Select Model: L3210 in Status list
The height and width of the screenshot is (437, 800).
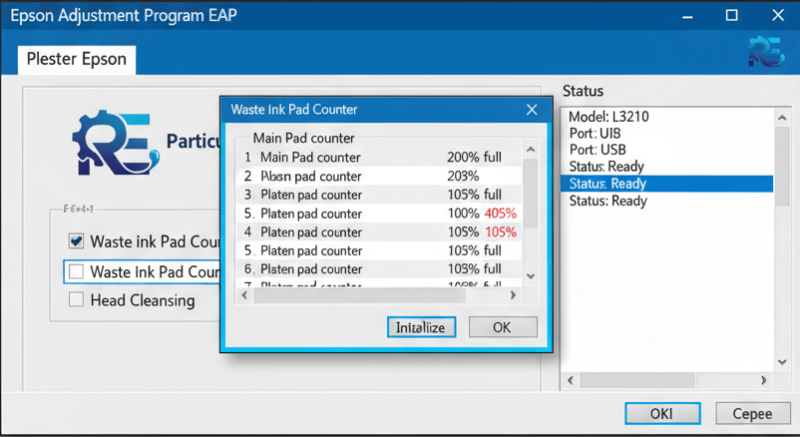tap(666, 117)
